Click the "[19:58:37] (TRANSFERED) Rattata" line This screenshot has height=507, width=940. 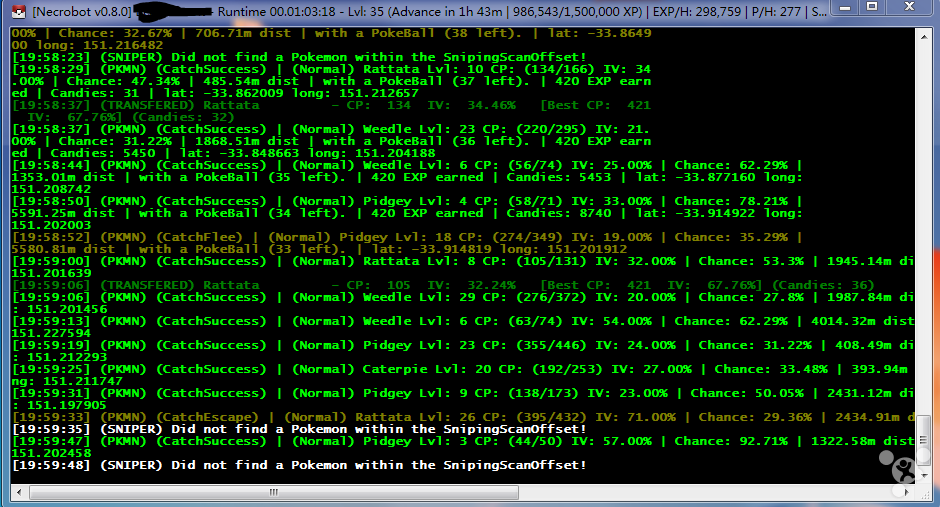tap(331, 105)
